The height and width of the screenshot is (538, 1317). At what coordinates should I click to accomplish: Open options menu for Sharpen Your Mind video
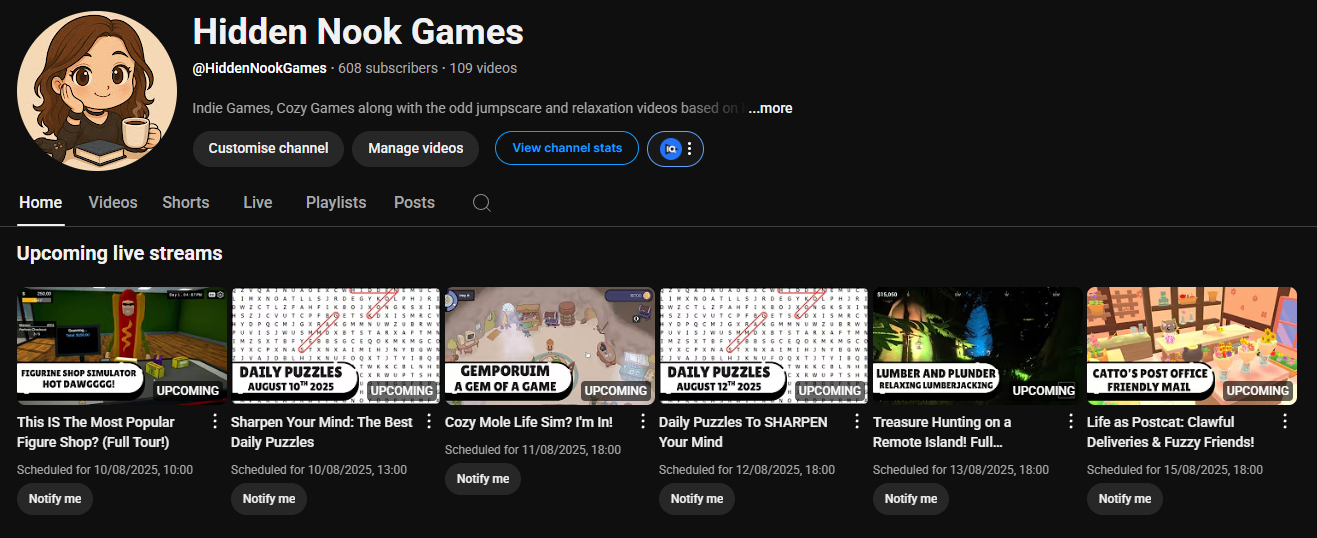(x=429, y=421)
